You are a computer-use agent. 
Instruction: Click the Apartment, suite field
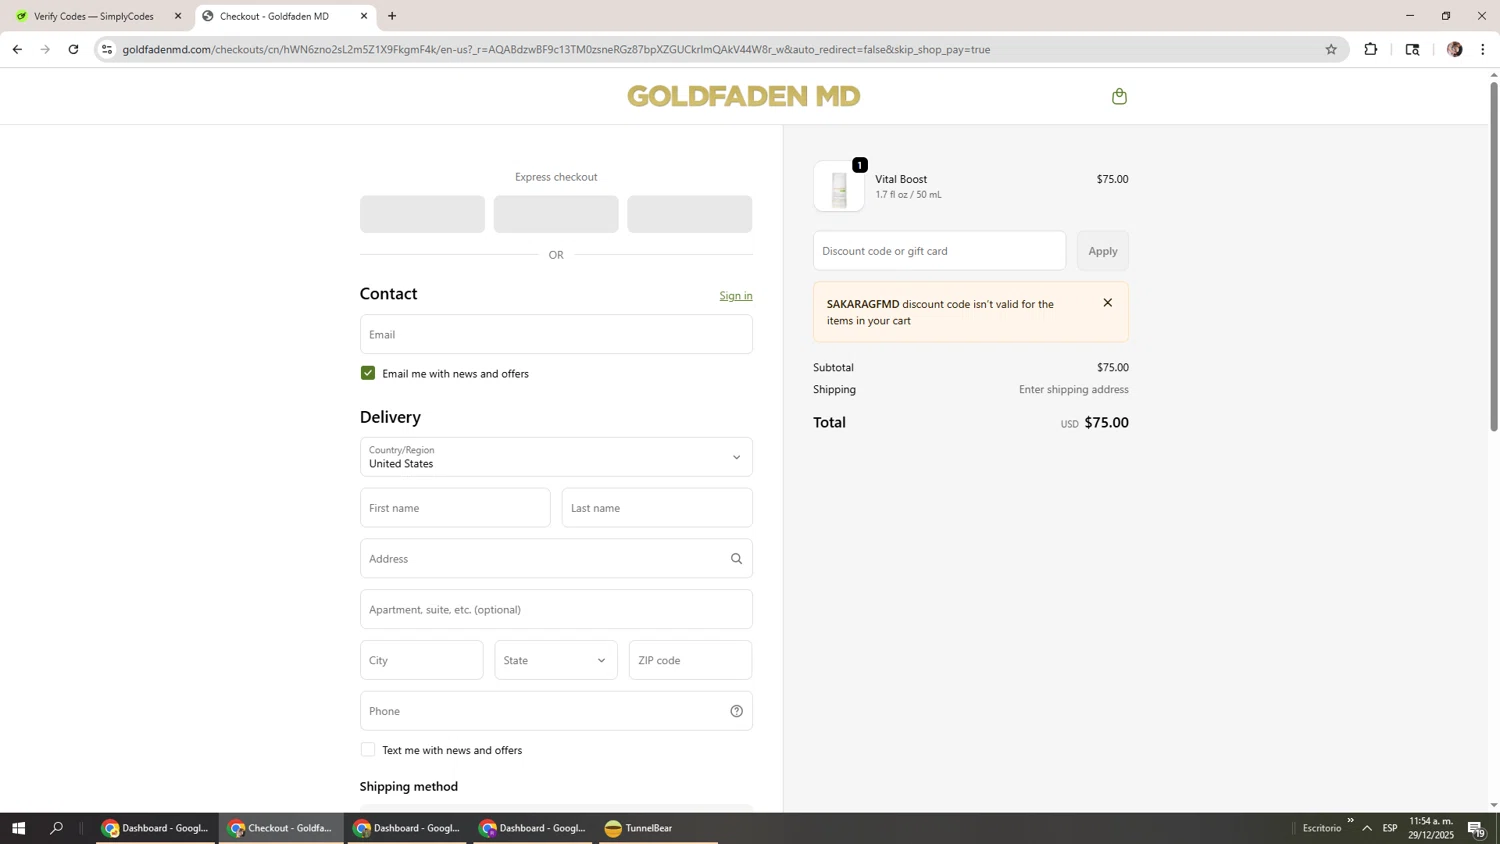pyautogui.click(x=556, y=609)
